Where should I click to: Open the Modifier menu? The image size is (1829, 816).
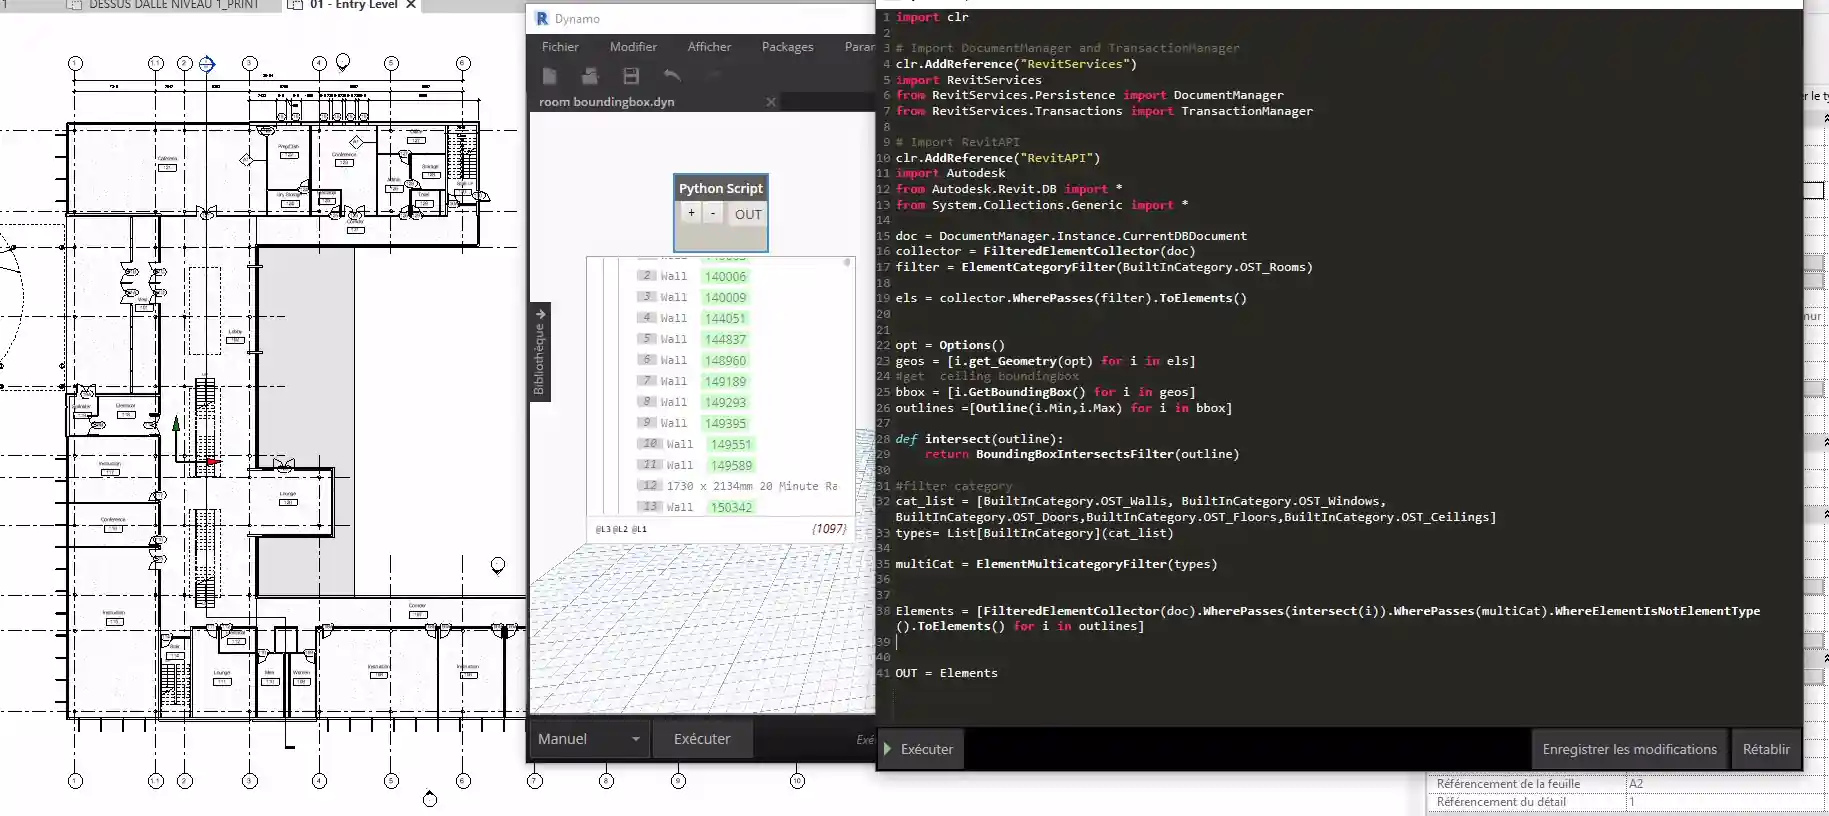tap(633, 47)
